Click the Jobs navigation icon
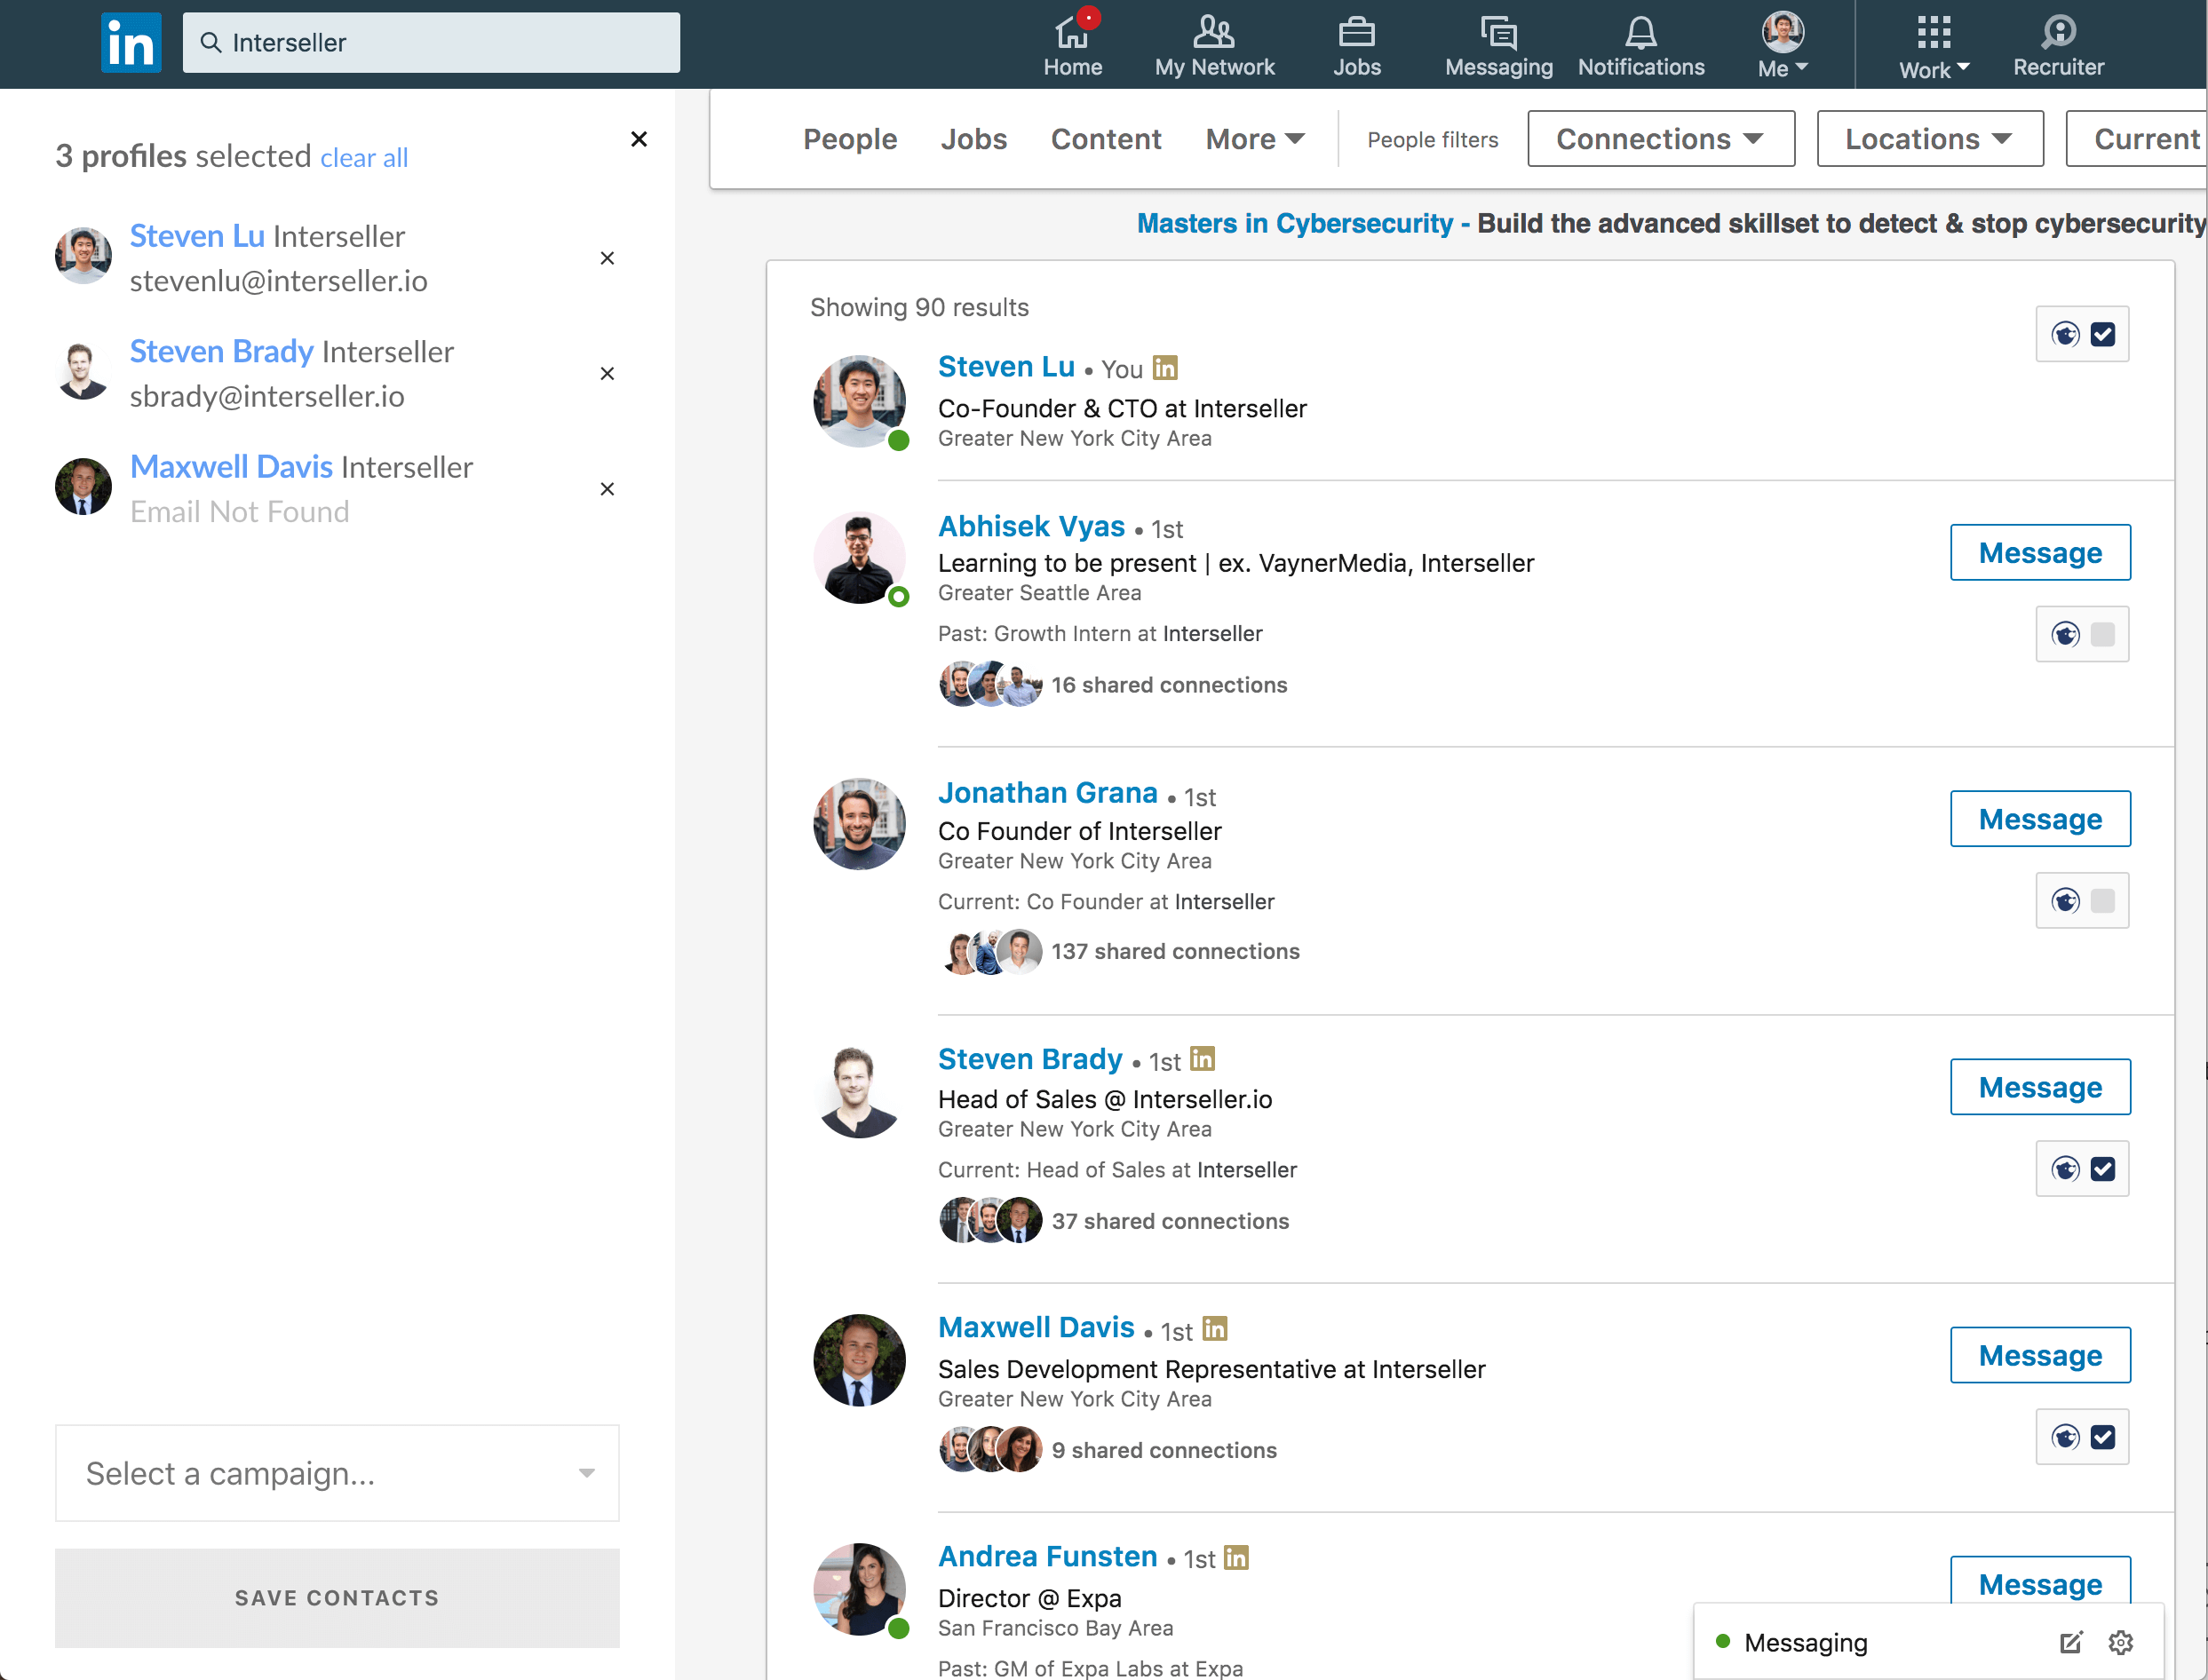The image size is (2208, 1680). click(x=1357, y=44)
